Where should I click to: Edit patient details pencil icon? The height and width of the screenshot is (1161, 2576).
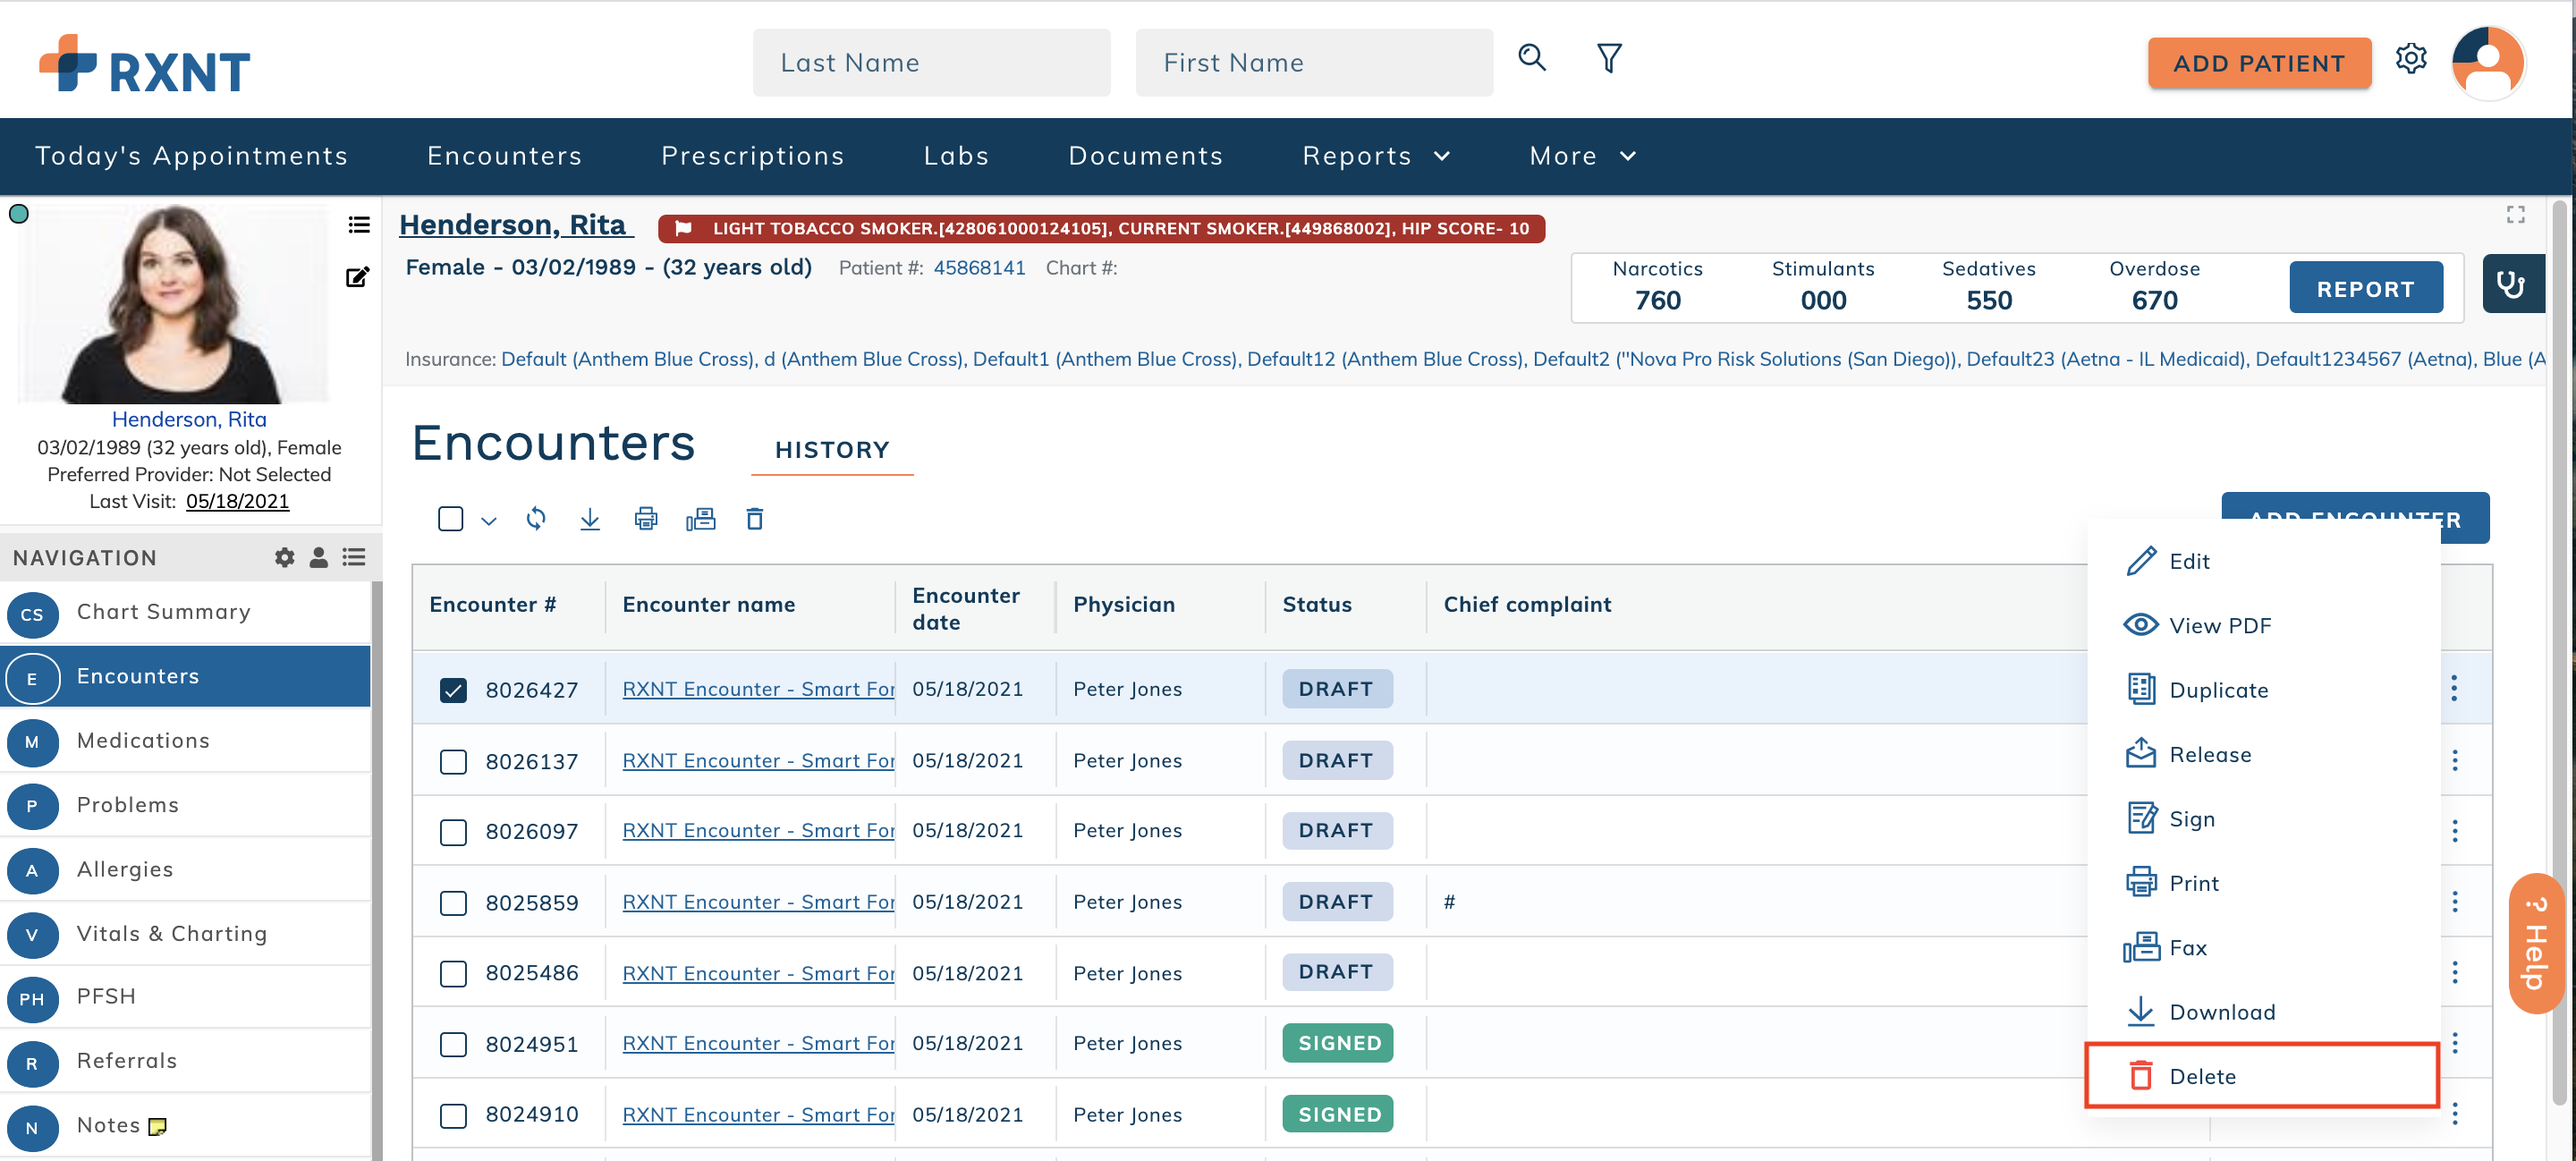coord(357,277)
